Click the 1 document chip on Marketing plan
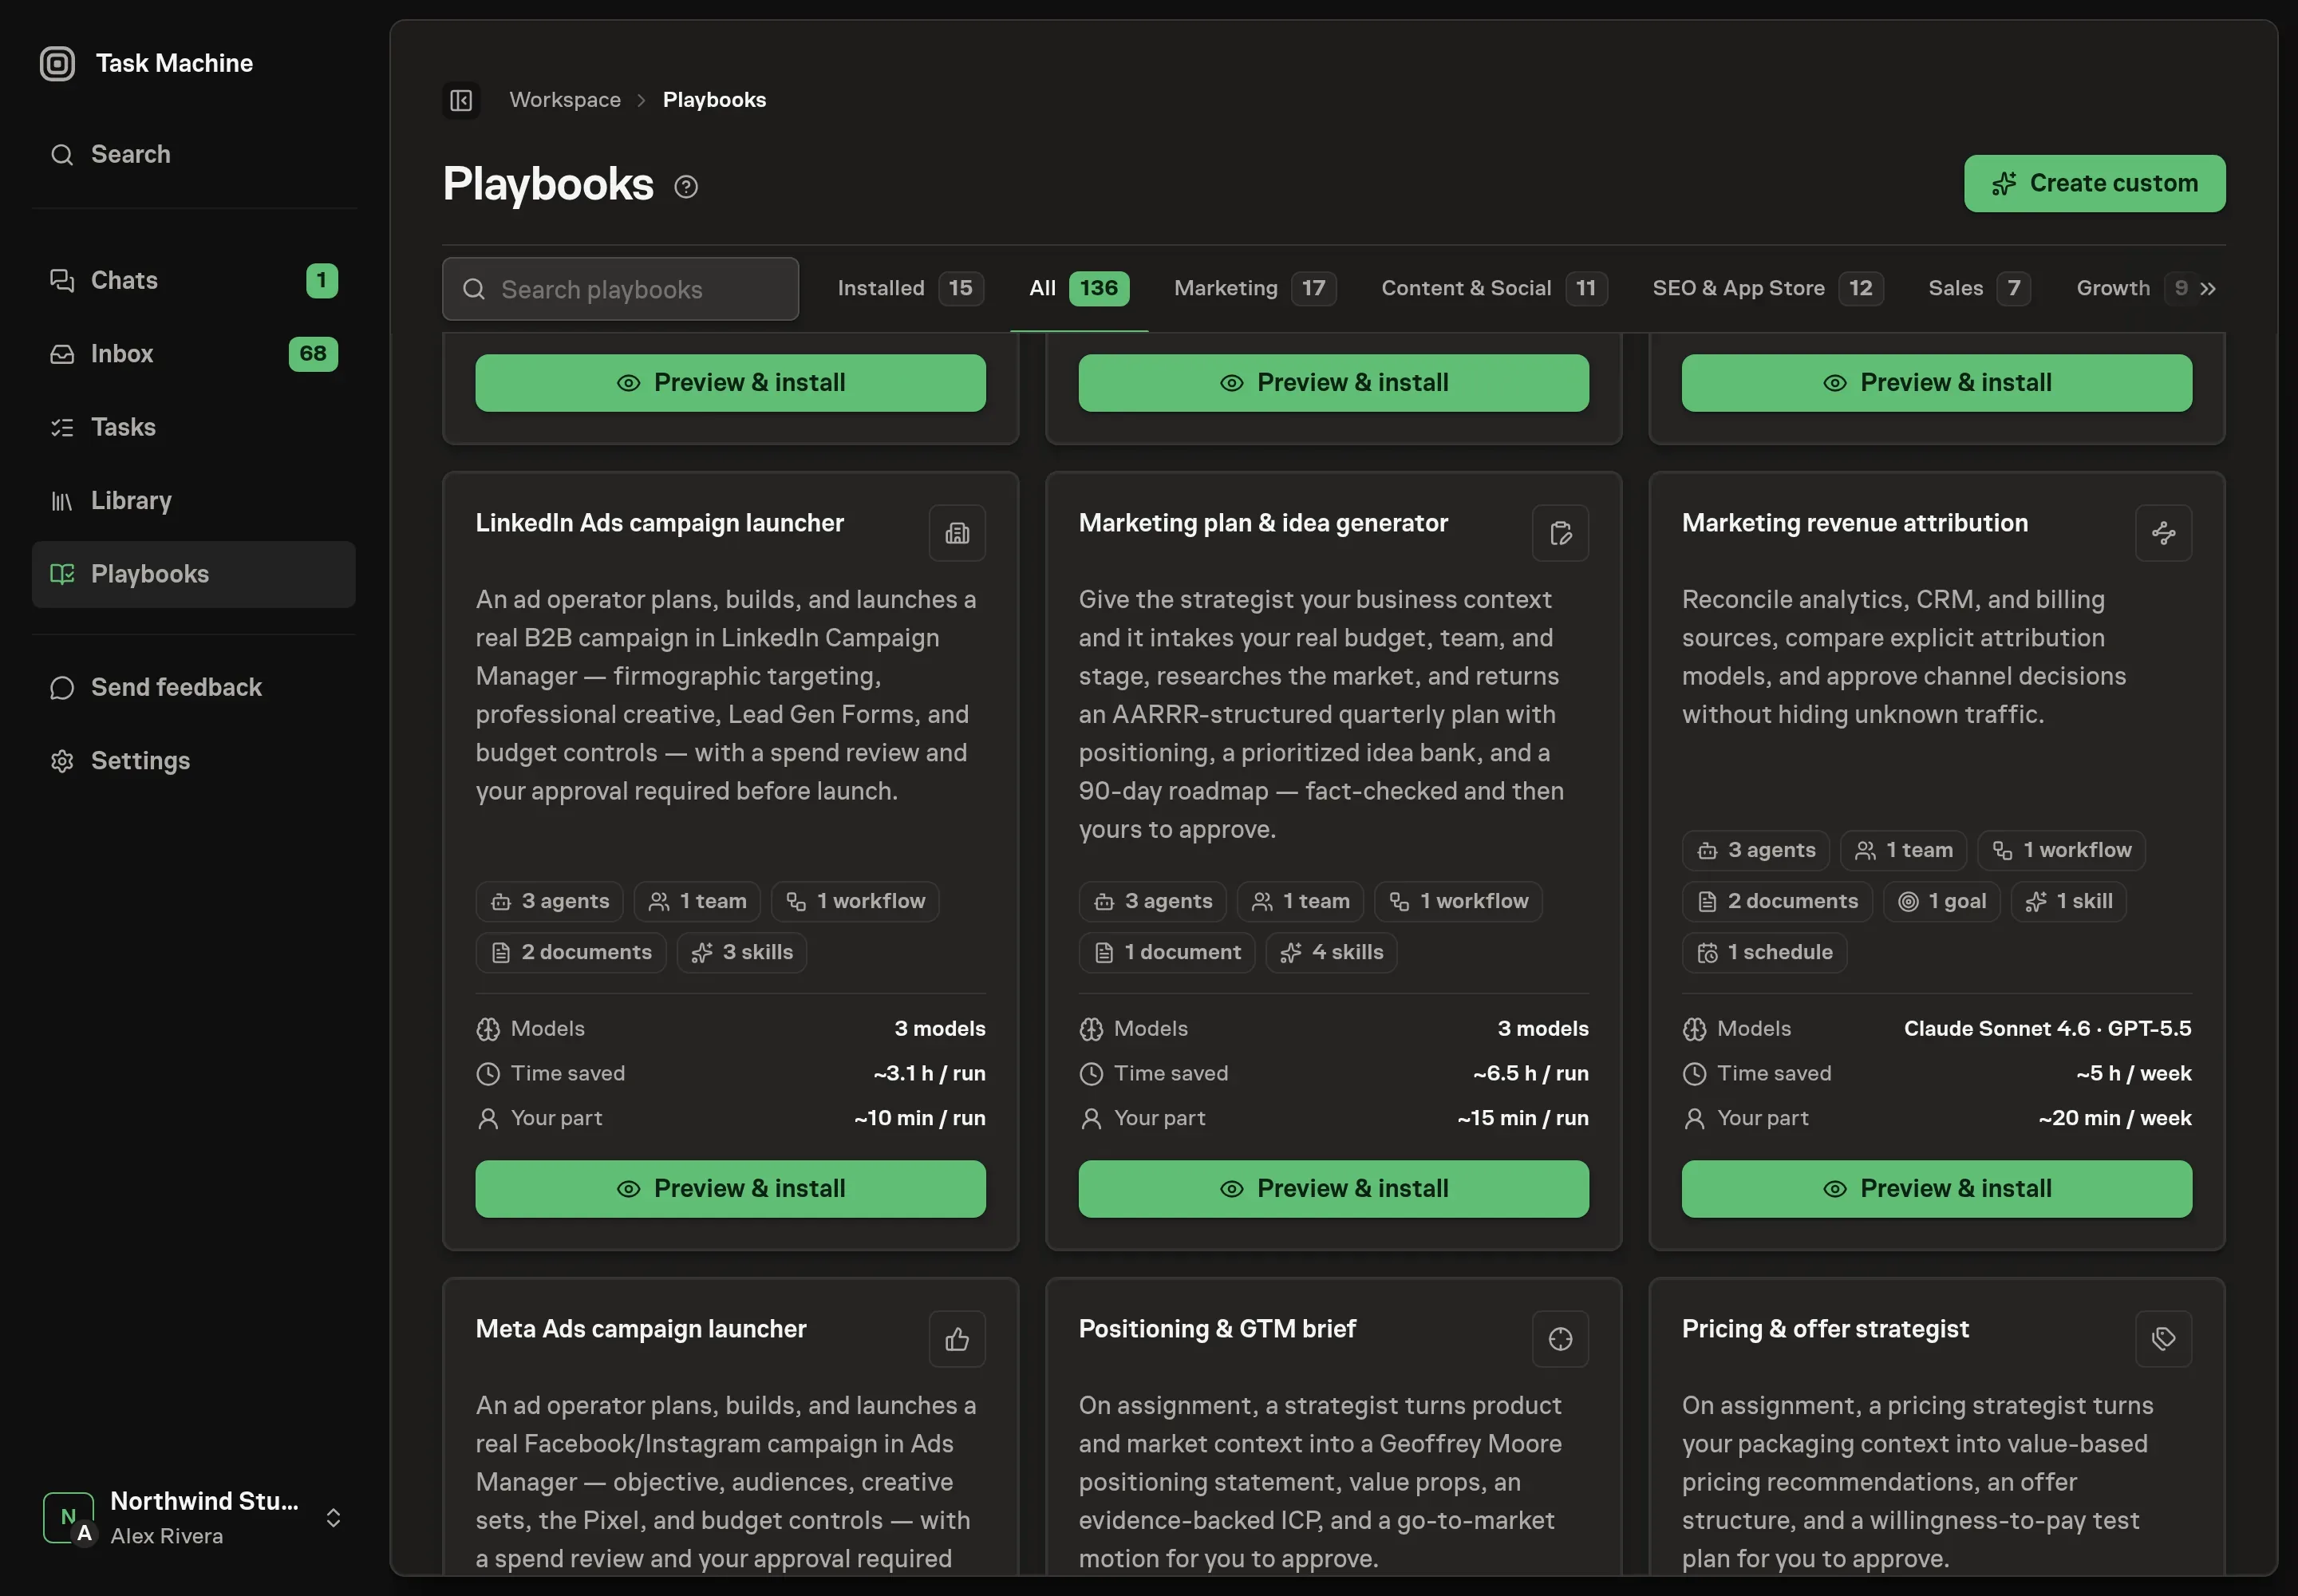Screen dimensions: 2298x1596 click(x=1166, y=953)
